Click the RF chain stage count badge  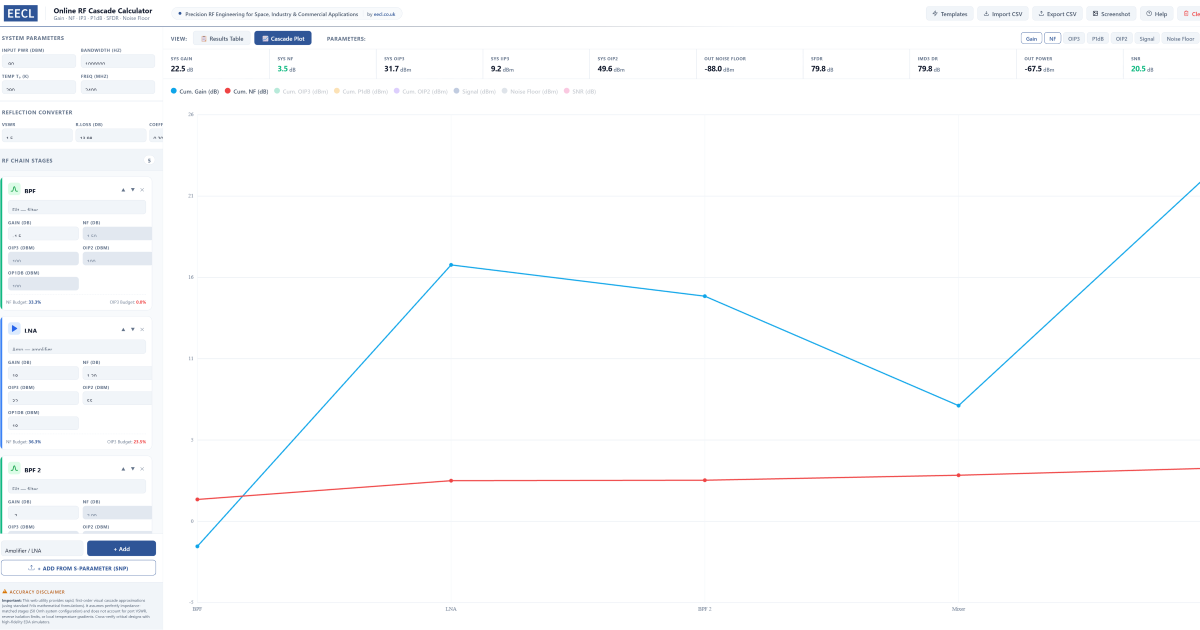pyautogui.click(x=149, y=160)
